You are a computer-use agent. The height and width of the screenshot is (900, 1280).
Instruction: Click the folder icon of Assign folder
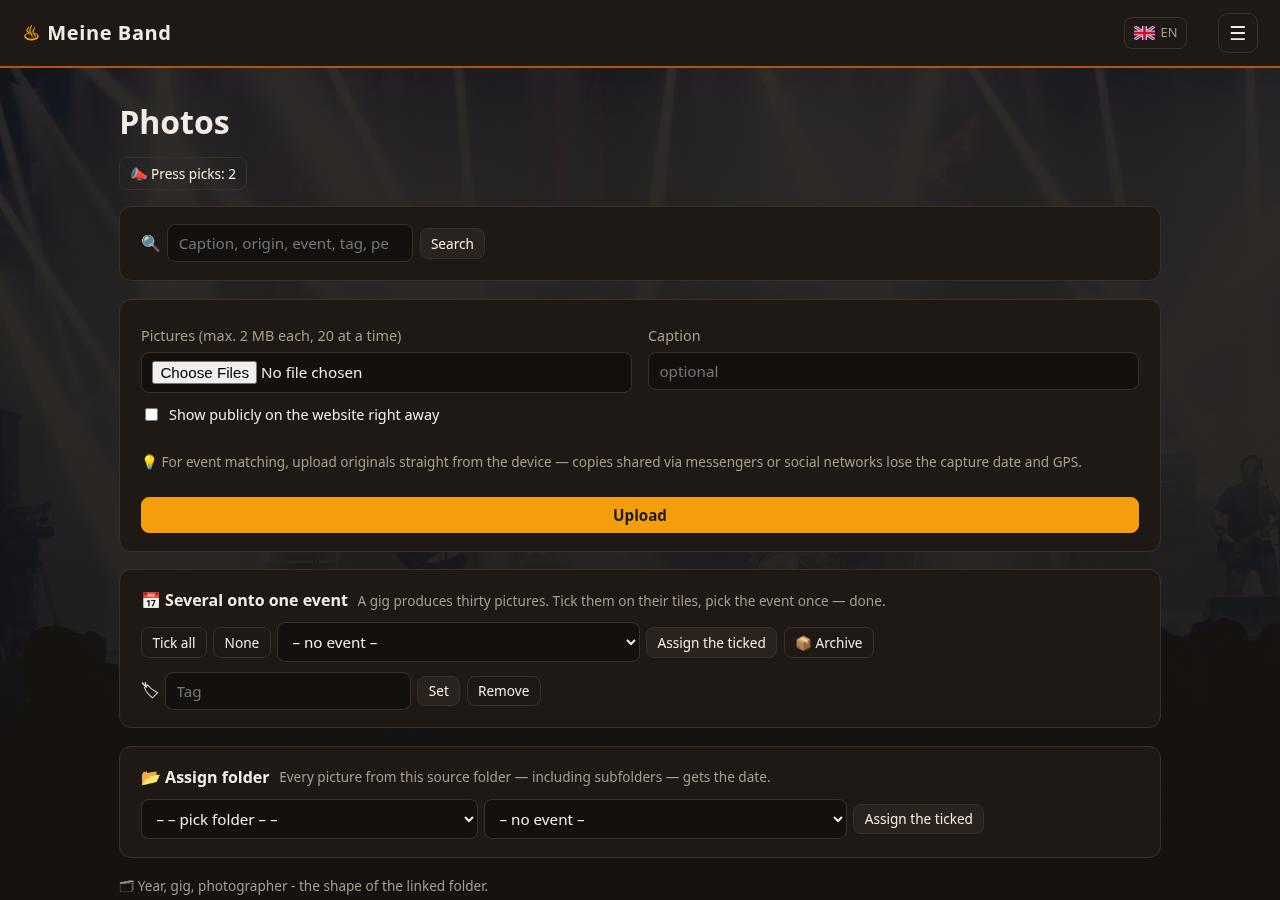pos(151,777)
